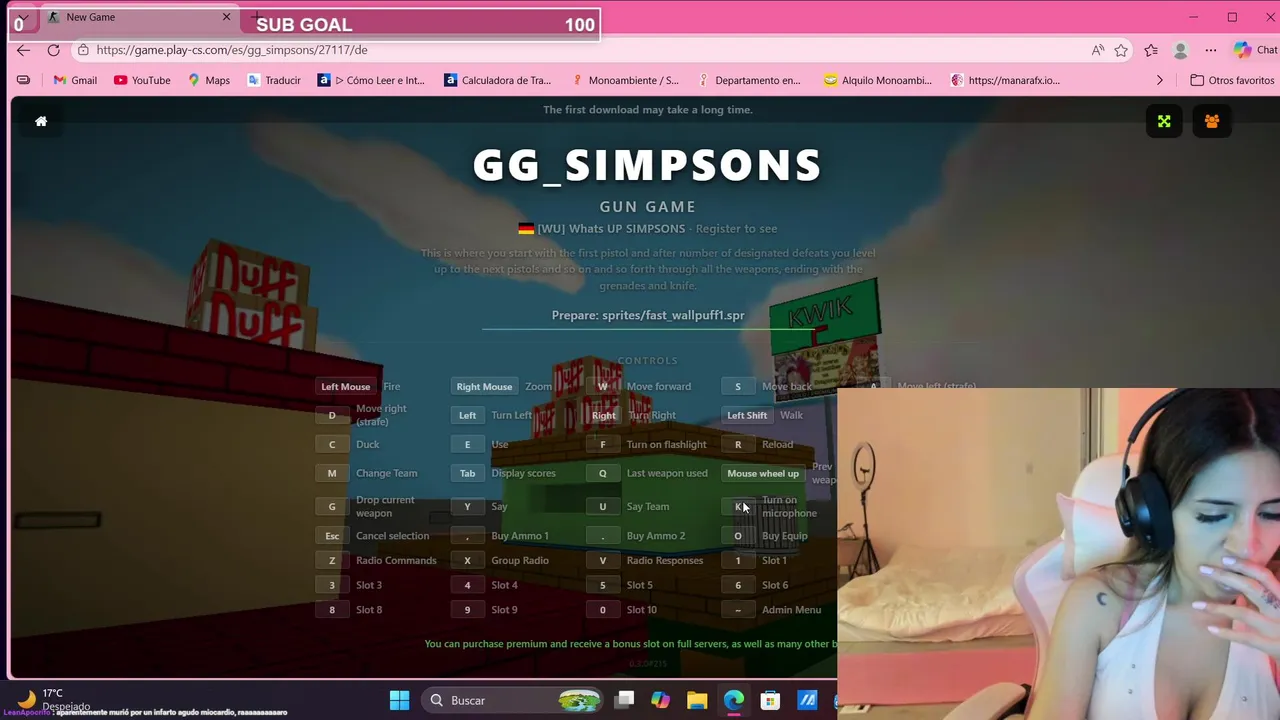Open Maps bookmark
Viewport: 1280px width, 720px height.
pyautogui.click(x=209, y=80)
